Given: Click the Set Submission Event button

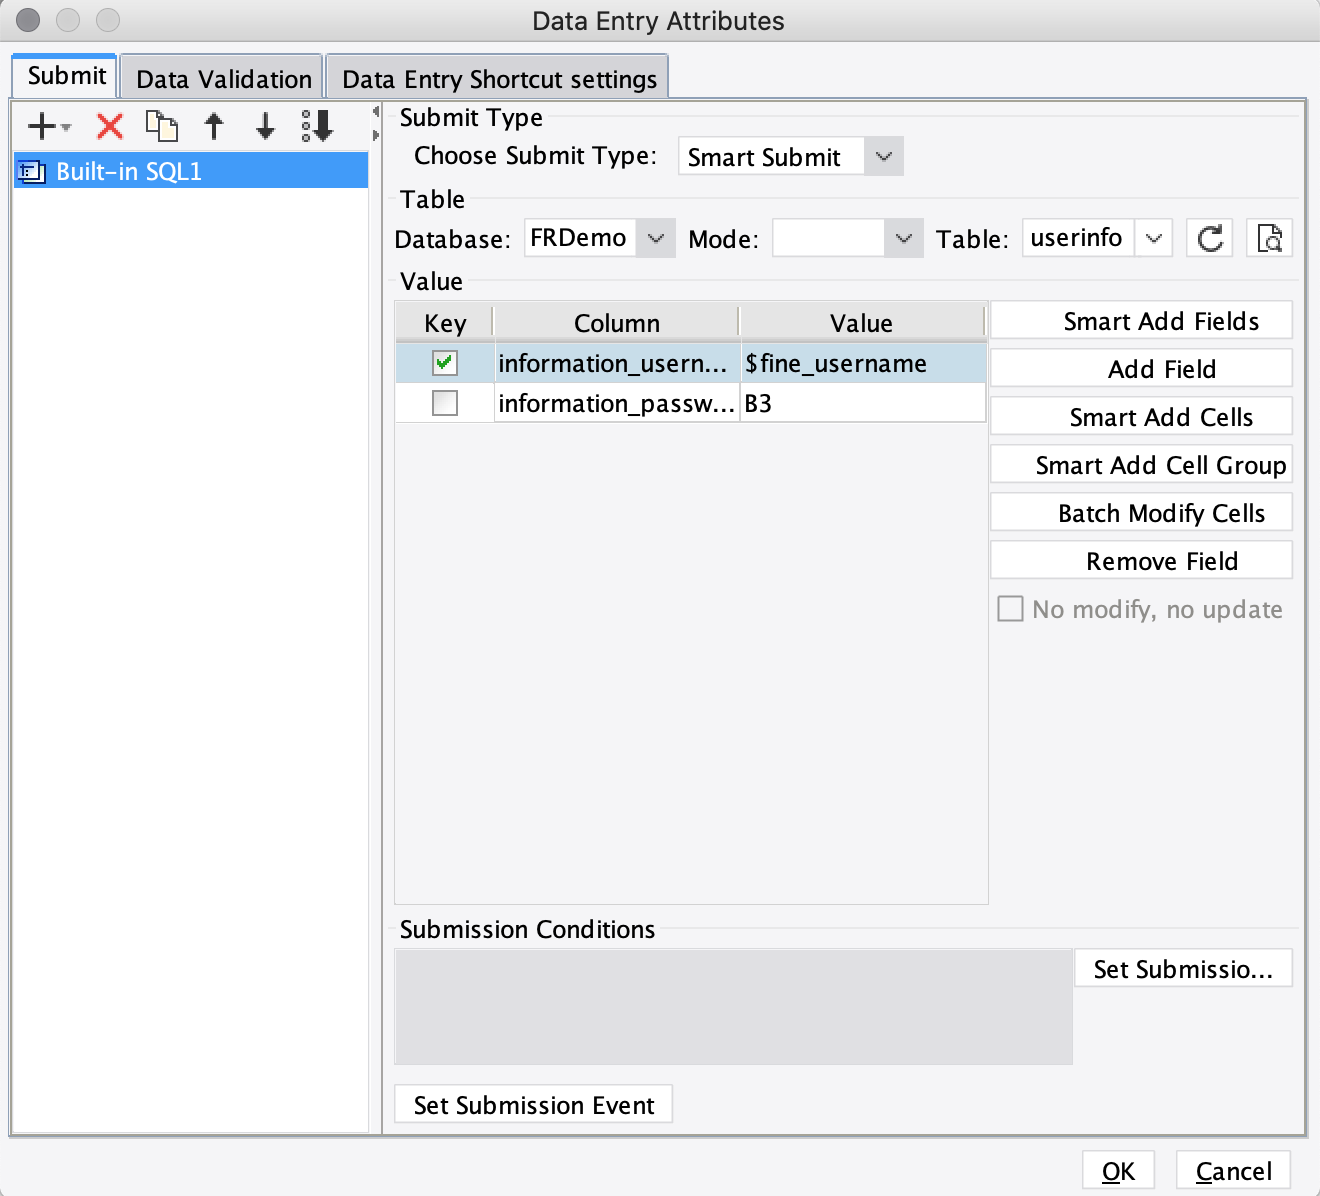Looking at the screenshot, I should pos(533,1104).
